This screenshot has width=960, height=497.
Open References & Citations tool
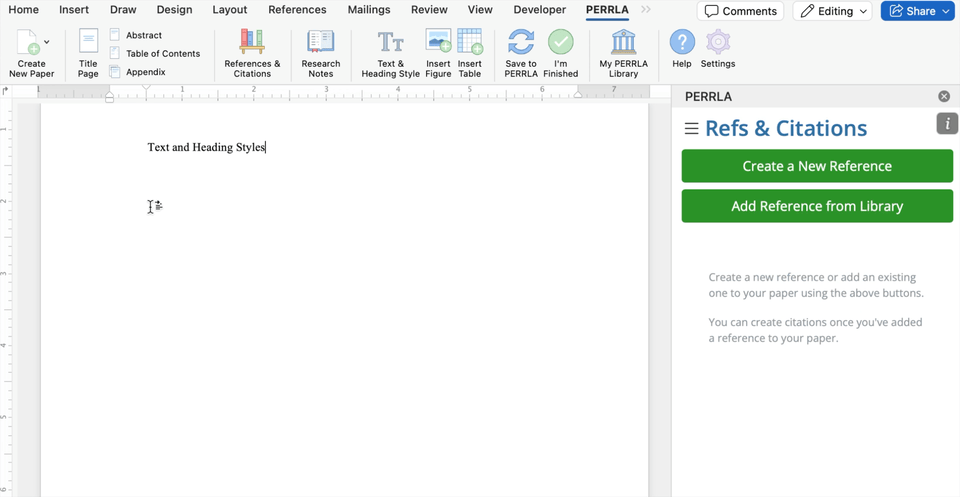(x=252, y=53)
